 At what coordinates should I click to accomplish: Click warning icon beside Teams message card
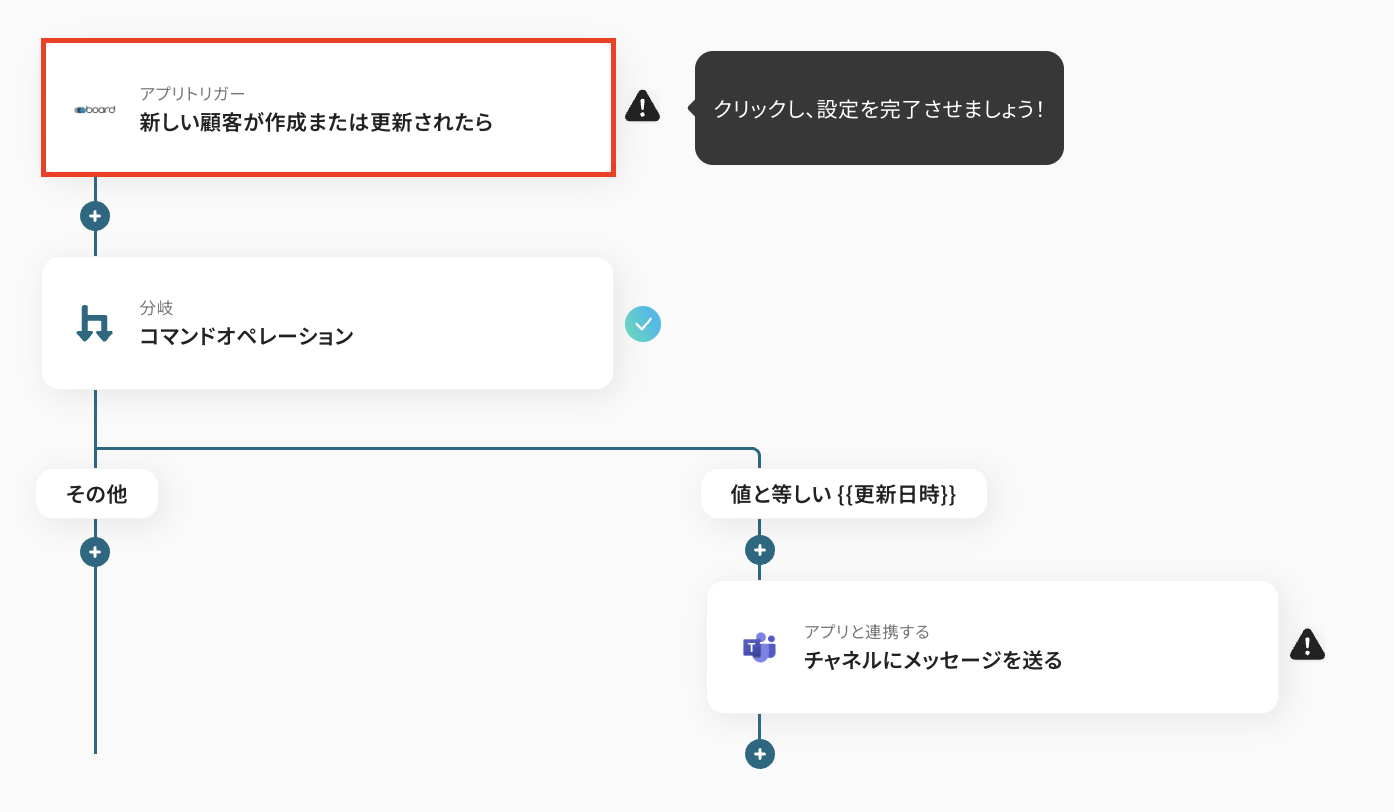point(1307,645)
